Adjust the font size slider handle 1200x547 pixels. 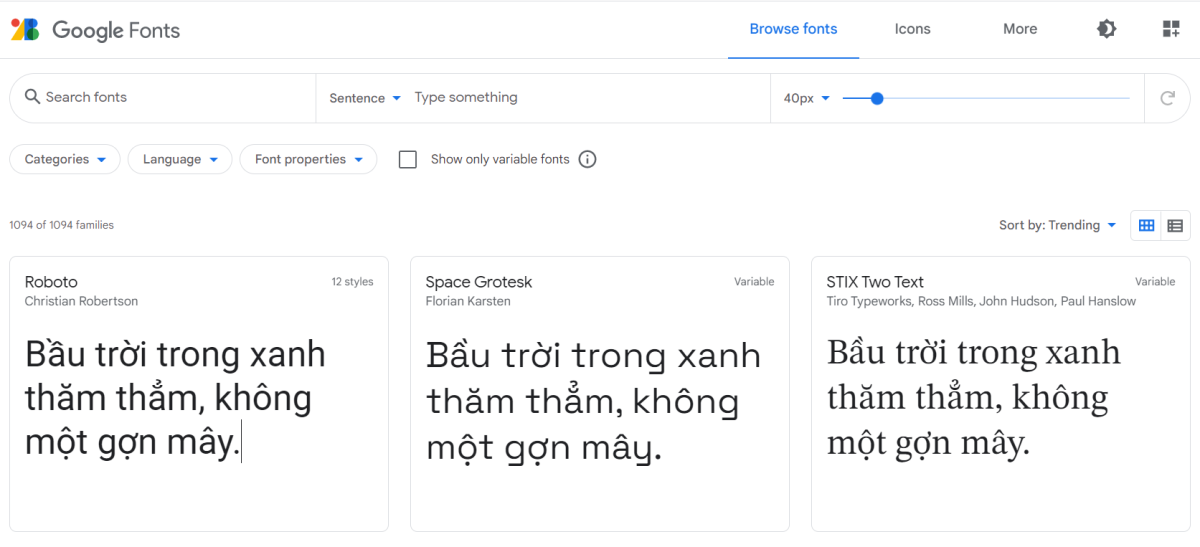(877, 98)
